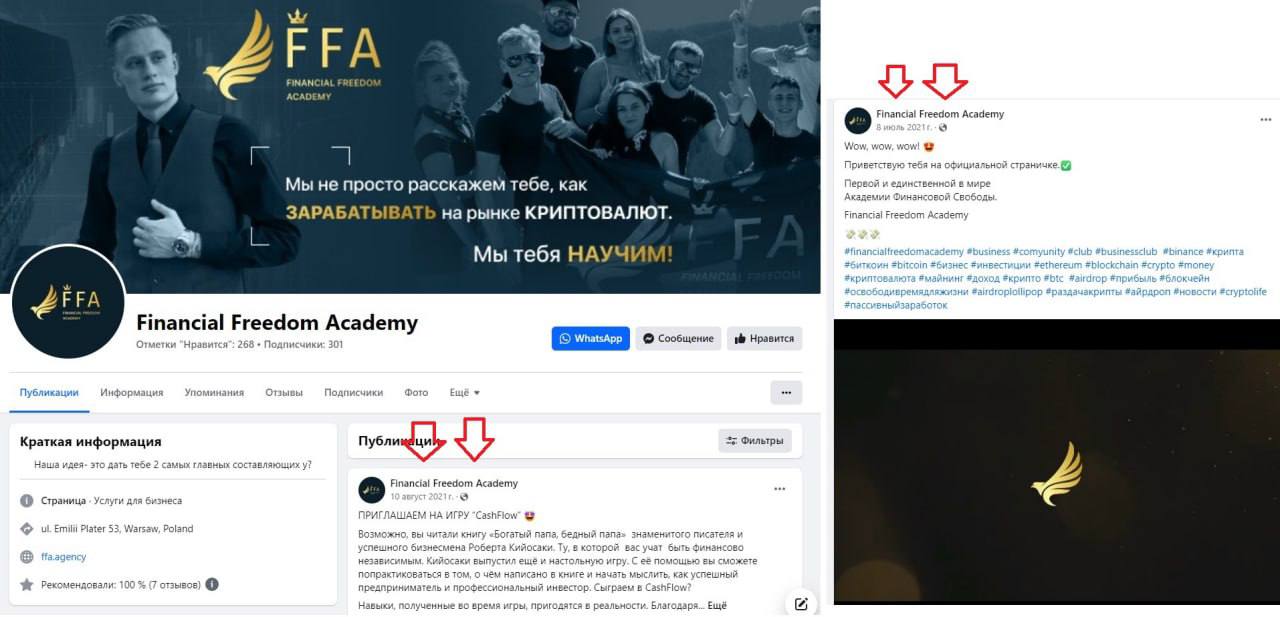Expand the Ещё tab dropdown
This screenshot has height=617, width=1280.
(464, 393)
